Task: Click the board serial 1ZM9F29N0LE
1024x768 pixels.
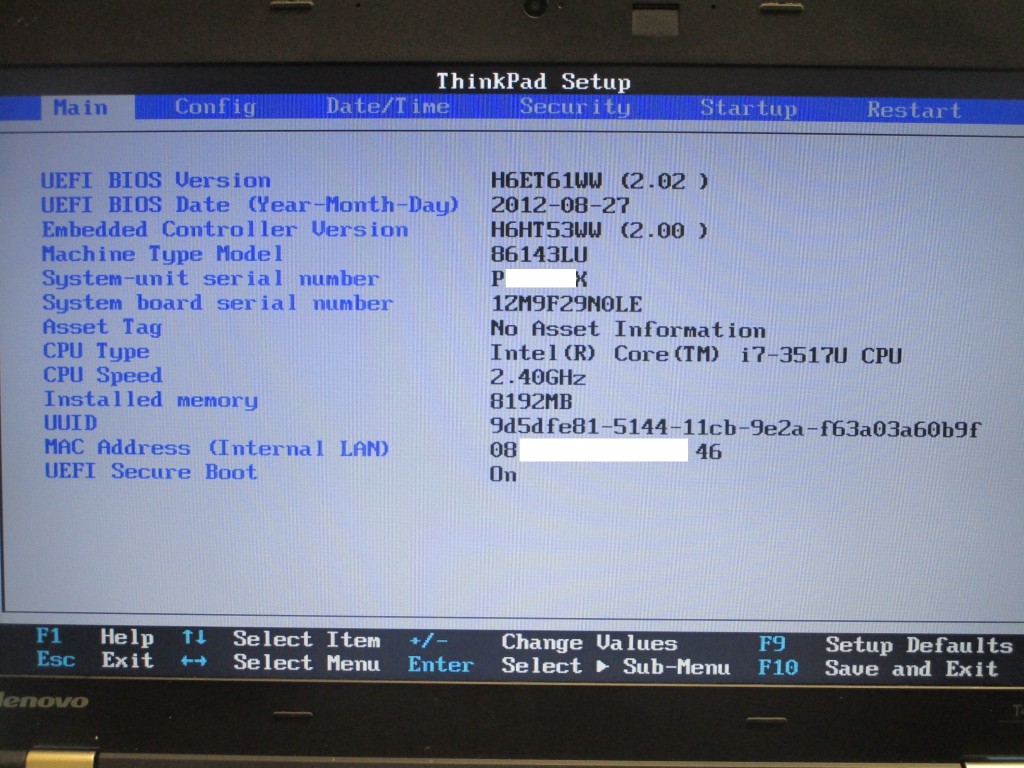Action: click(566, 304)
